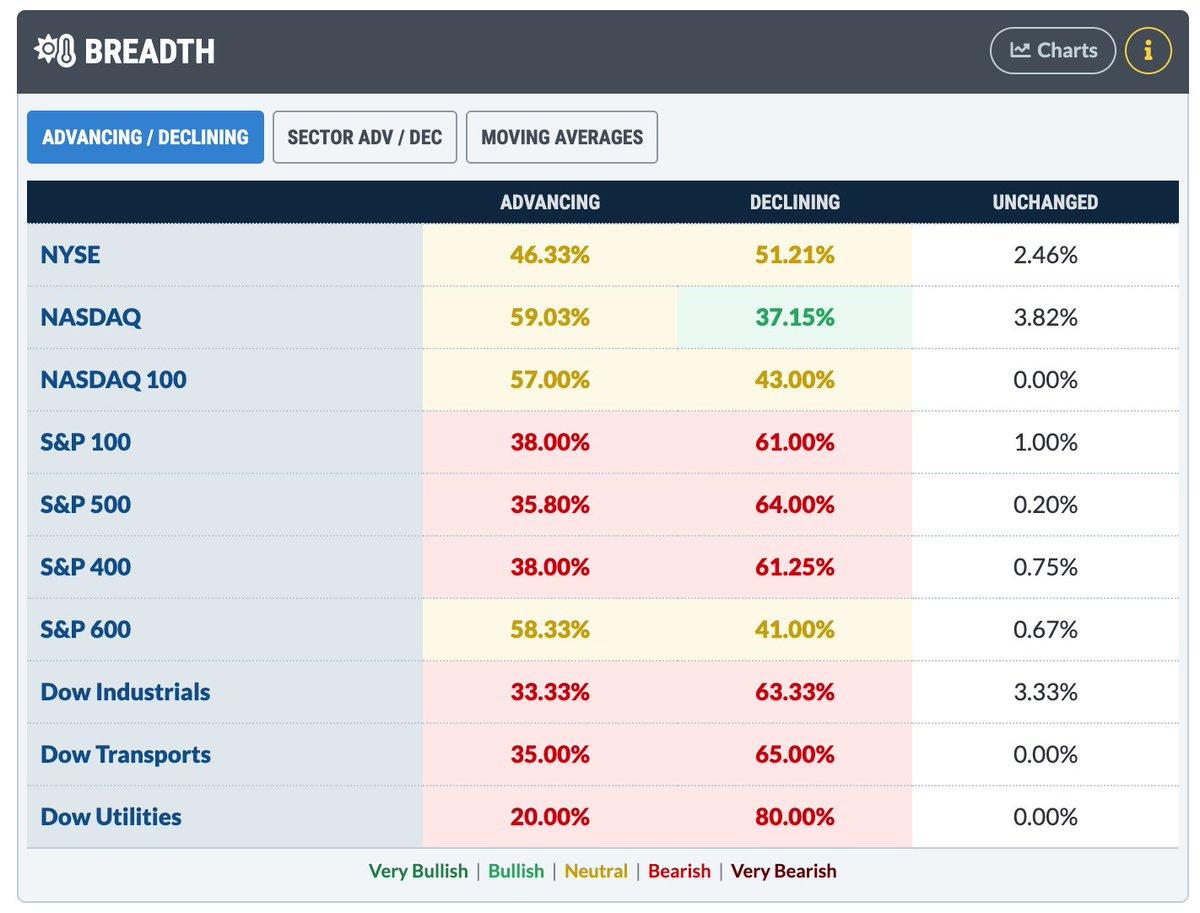Click S&P 400 unchanged value 0.75%
Viewport: 1200px width, 913px height.
coord(1045,567)
